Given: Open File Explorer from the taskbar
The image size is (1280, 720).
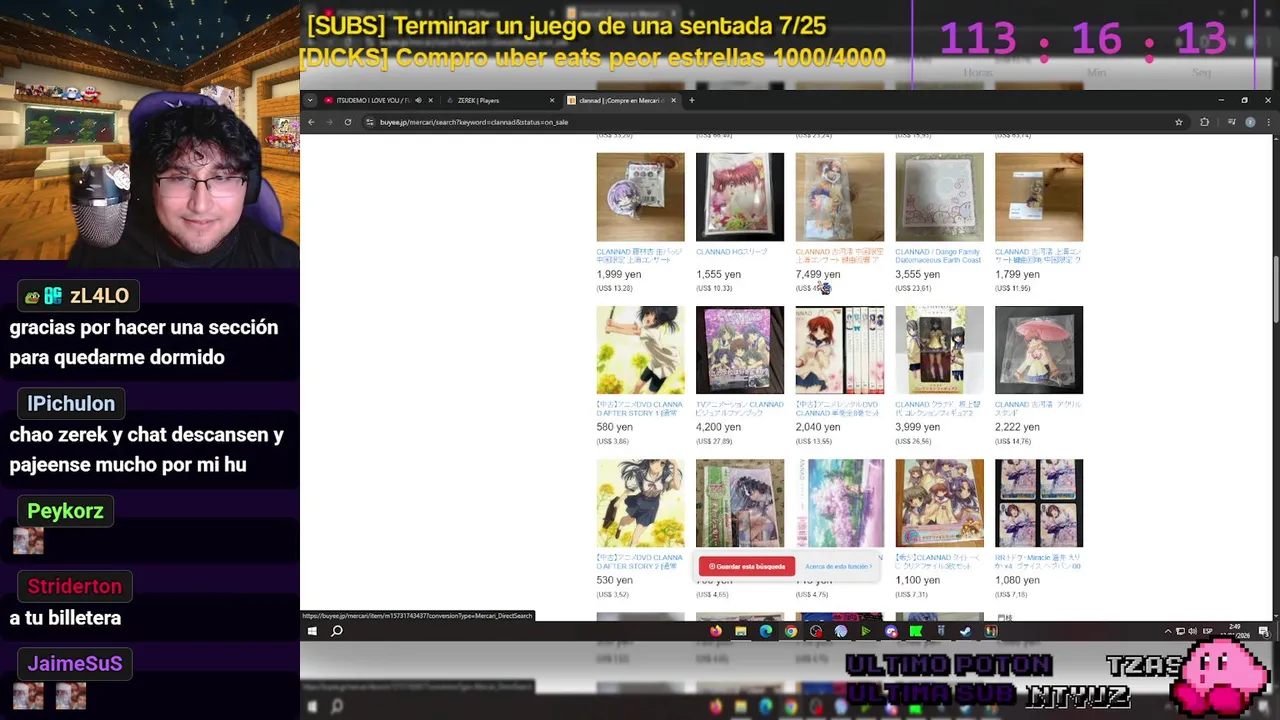Looking at the screenshot, I should [741, 631].
